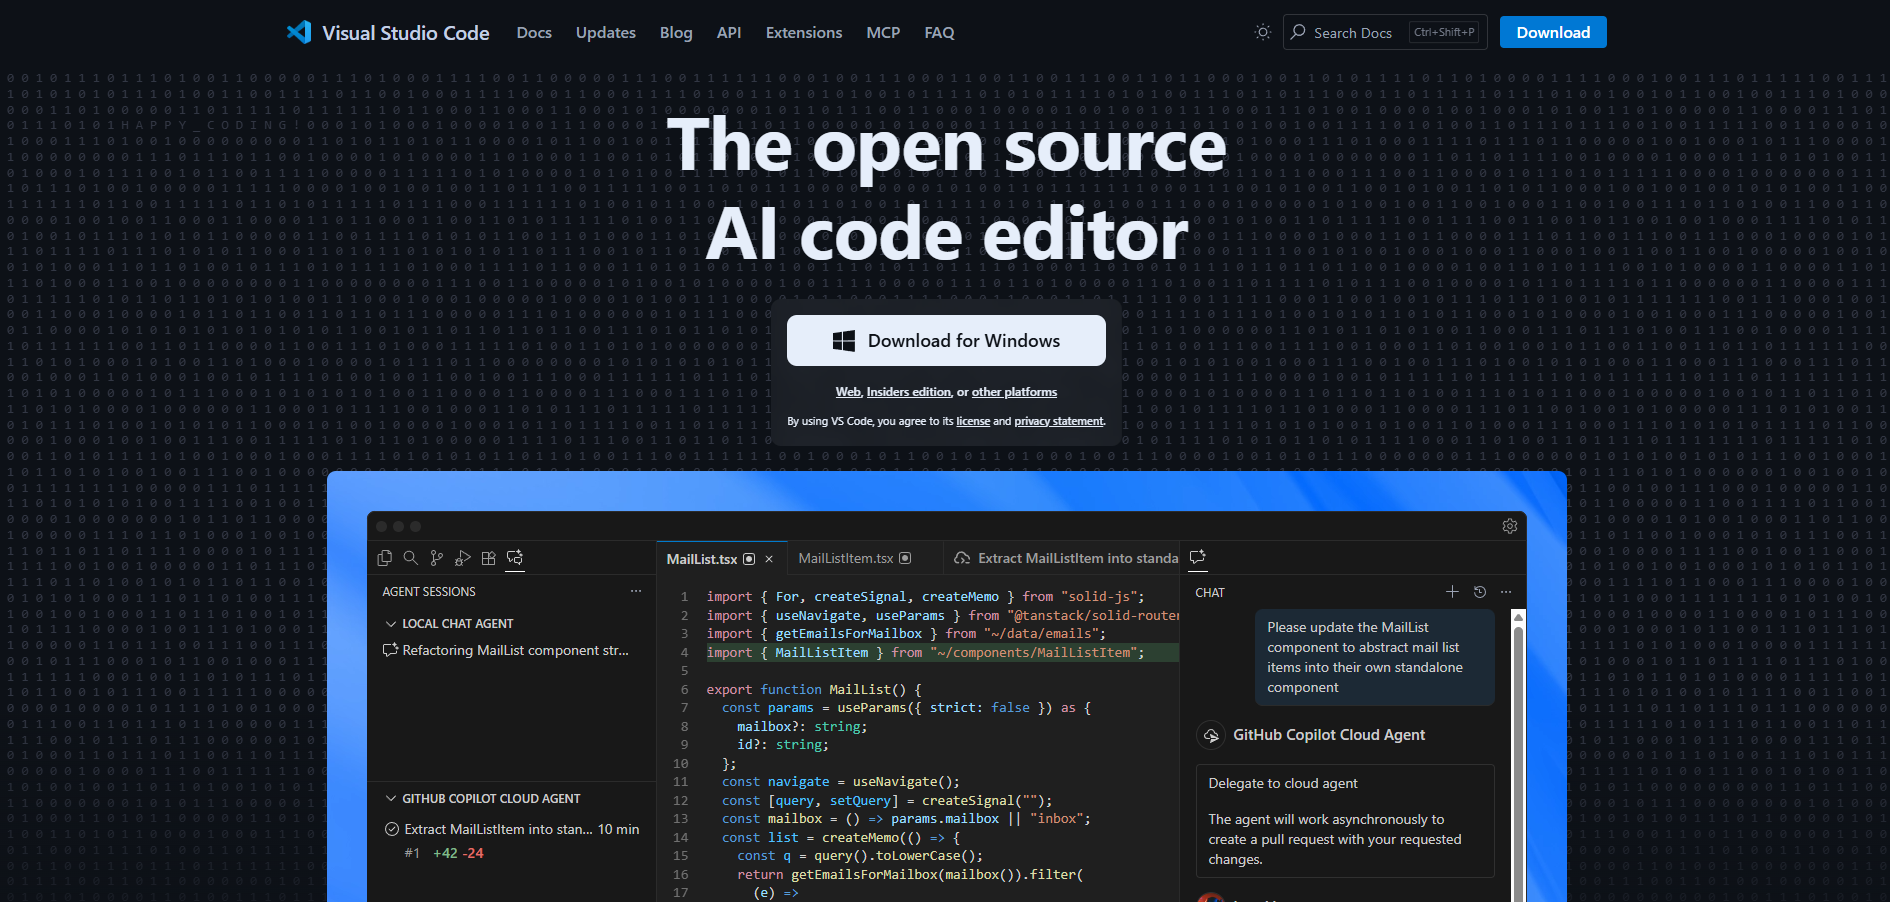The width and height of the screenshot is (1890, 902).
Task: Open the Search icon in editor activity bar
Action: (x=411, y=558)
